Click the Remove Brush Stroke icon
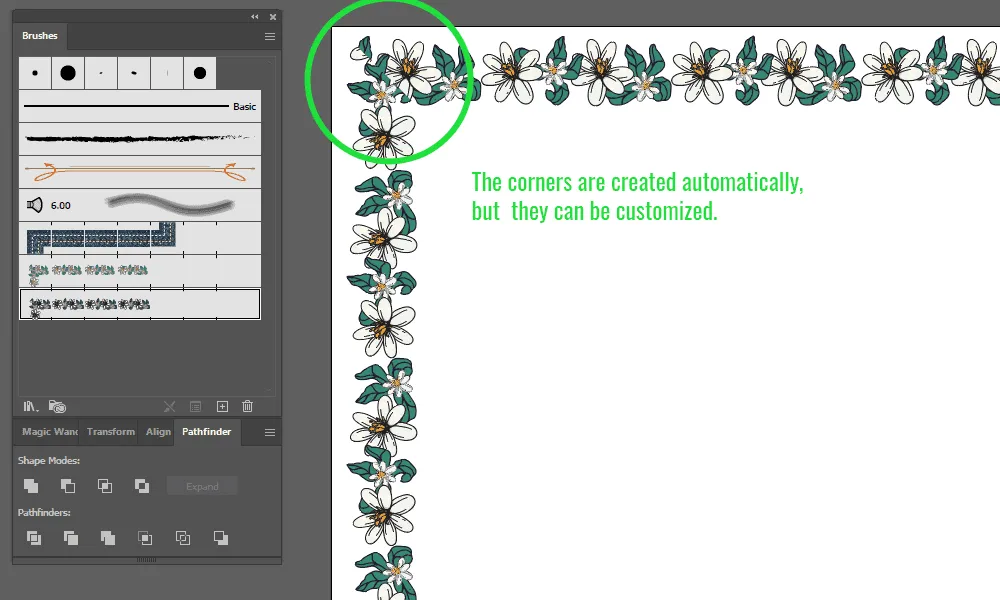 tap(169, 406)
